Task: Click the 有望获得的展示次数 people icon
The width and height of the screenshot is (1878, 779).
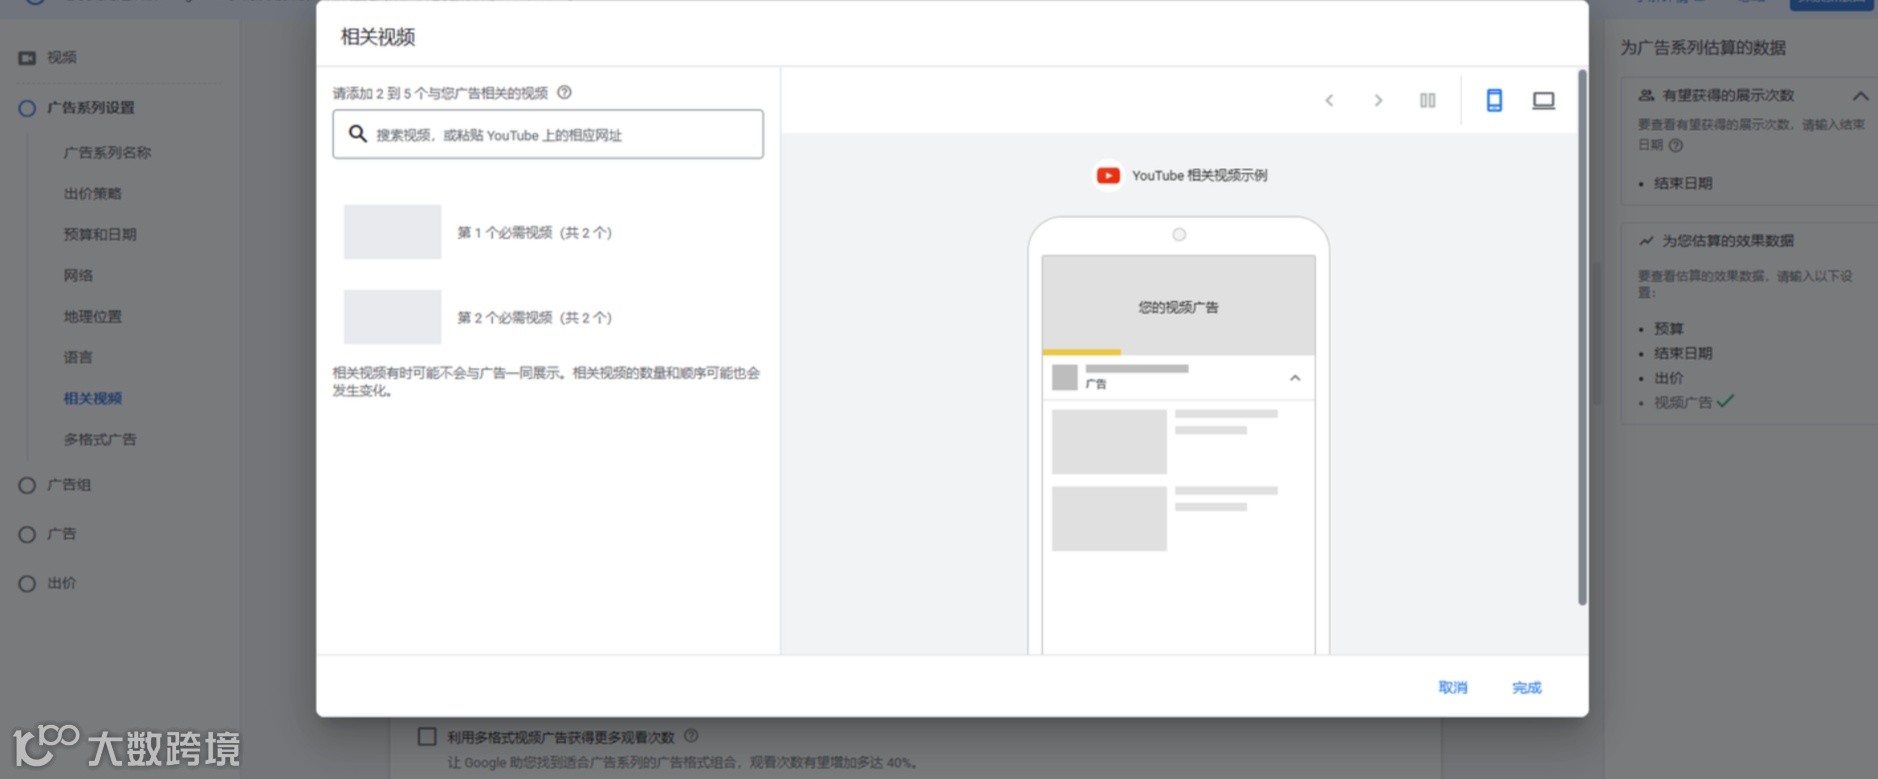Action: coord(1646,96)
